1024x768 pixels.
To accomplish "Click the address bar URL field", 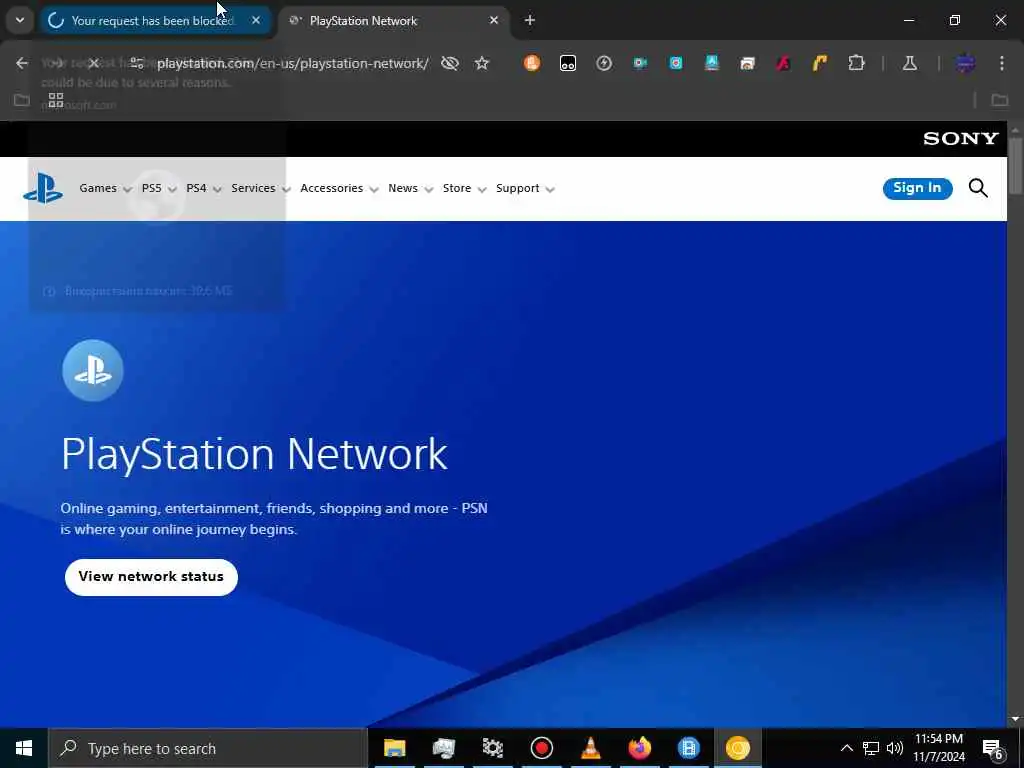I will coord(293,63).
